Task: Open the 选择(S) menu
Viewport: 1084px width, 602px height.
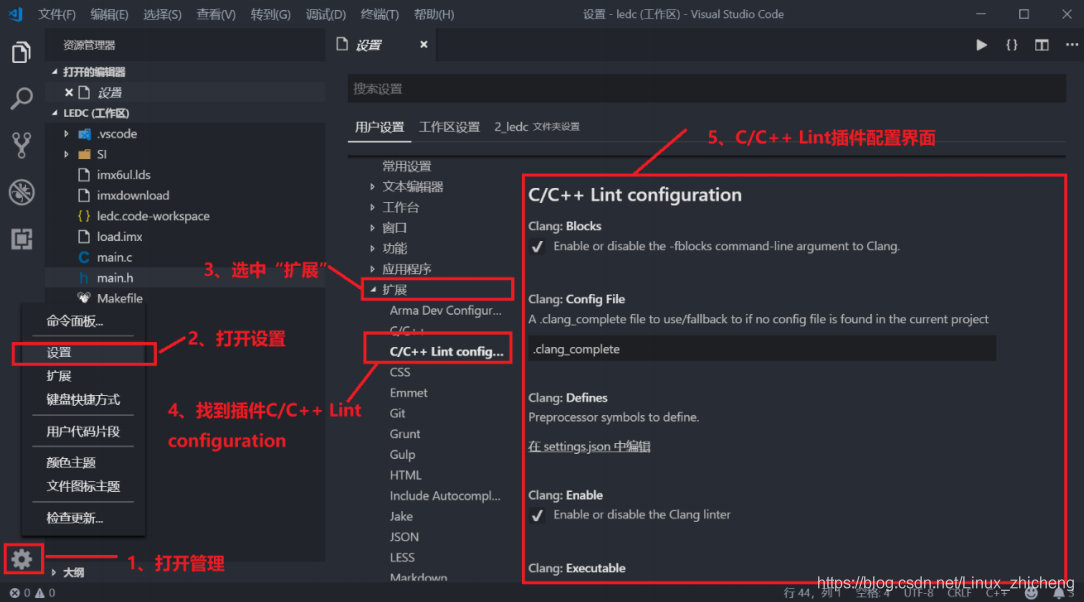Action: (162, 14)
